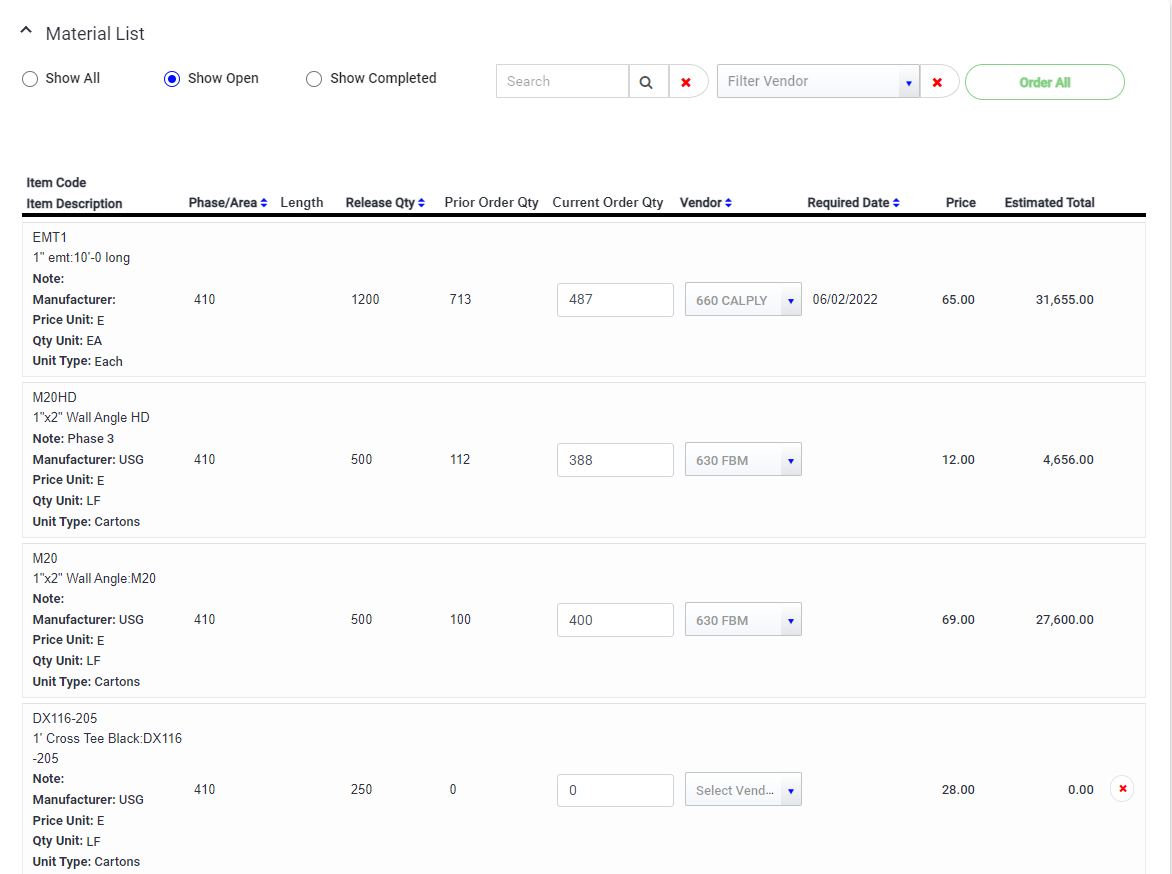Click price 28.00 in DX116-205 row
This screenshot has width=1172, height=874.
(x=958, y=790)
